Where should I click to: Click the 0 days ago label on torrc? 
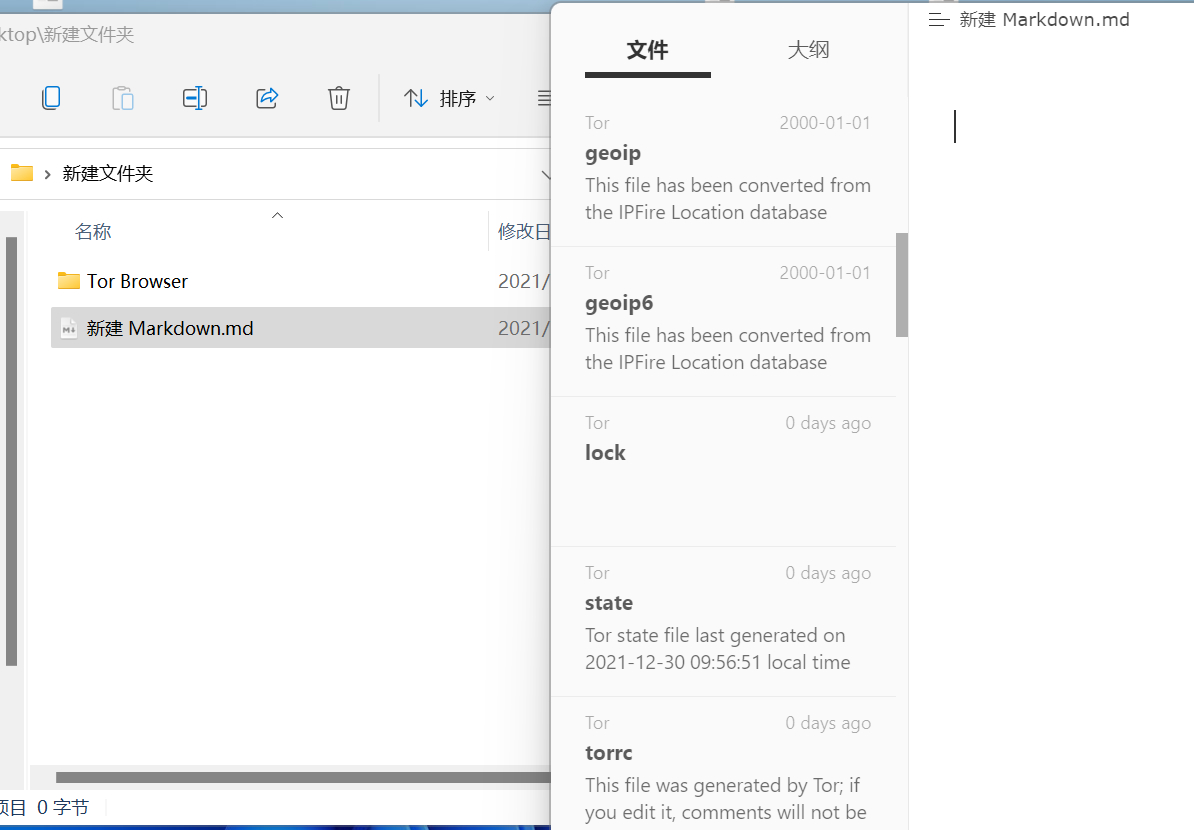click(x=828, y=723)
